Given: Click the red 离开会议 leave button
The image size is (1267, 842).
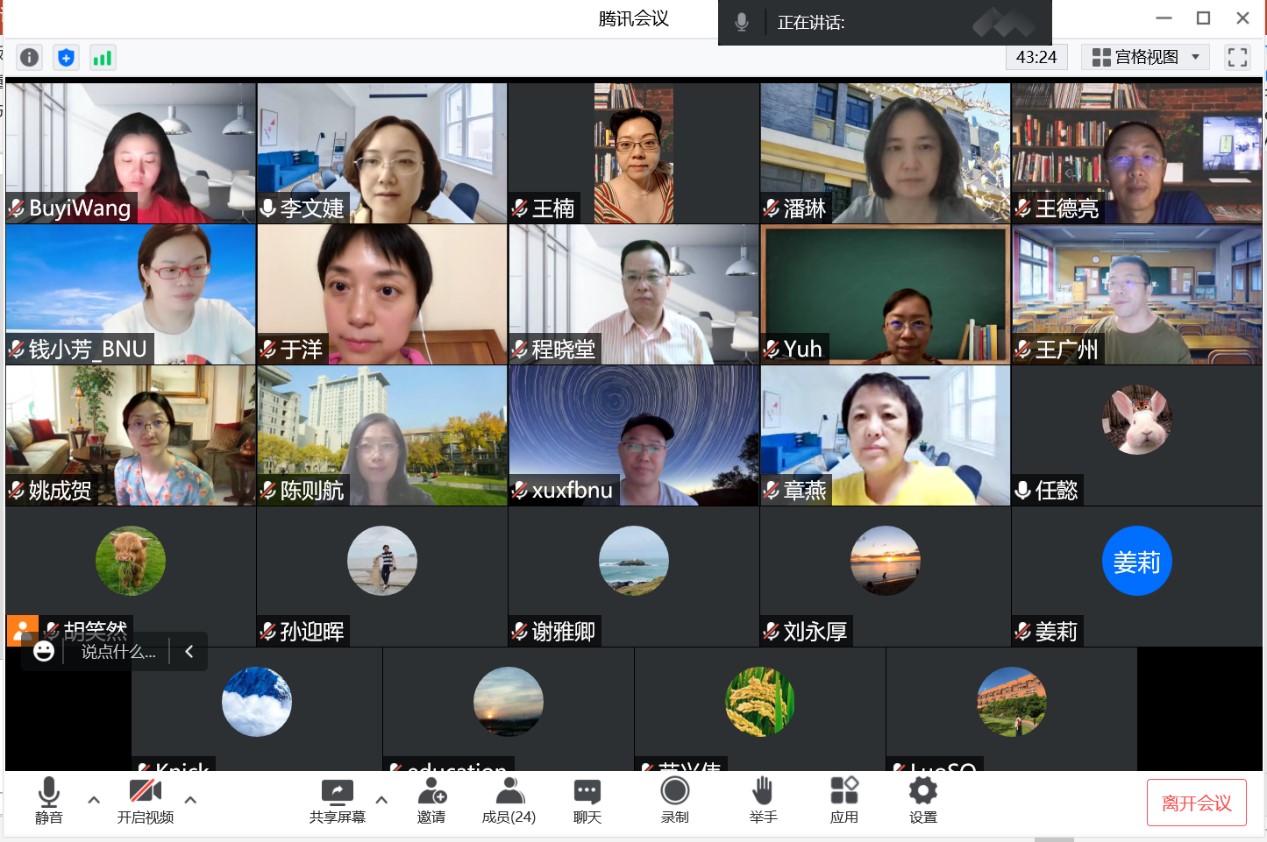Looking at the screenshot, I should click(x=1196, y=802).
